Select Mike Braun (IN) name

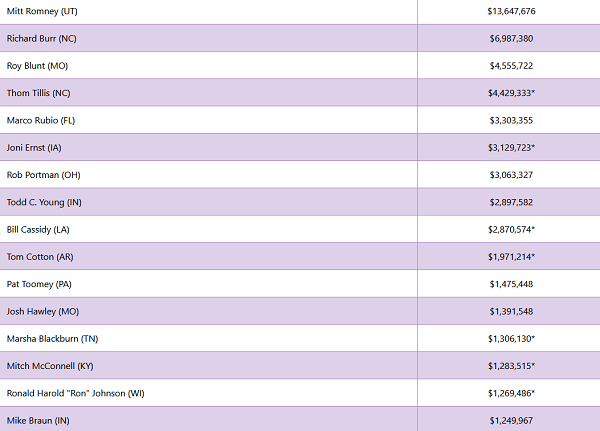point(38,421)
